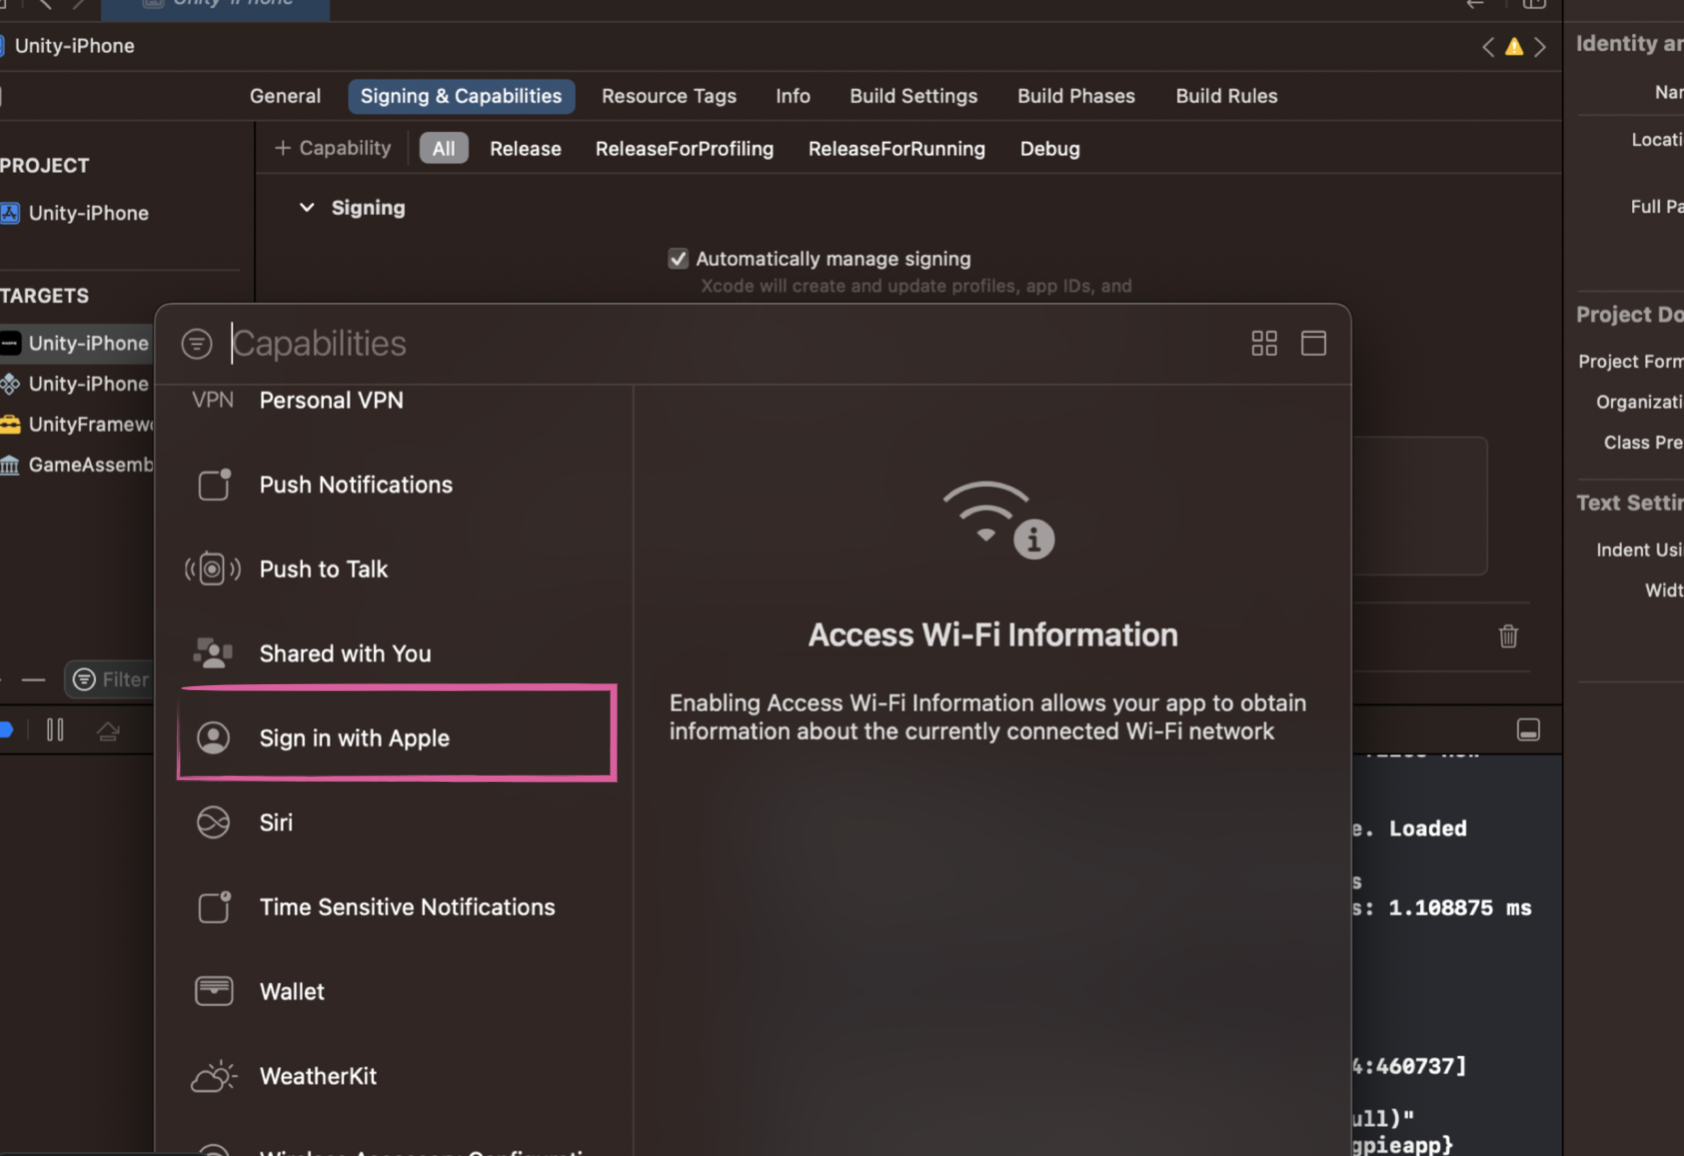
Task: Collapse the Signing section
Action: click(307, 208)
